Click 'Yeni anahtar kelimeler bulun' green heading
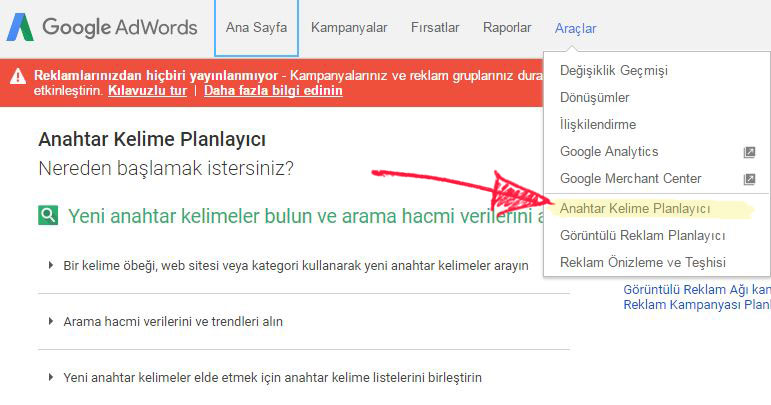Screen dimensions: 771x405 pyautogui.click(x=306, y=216)
